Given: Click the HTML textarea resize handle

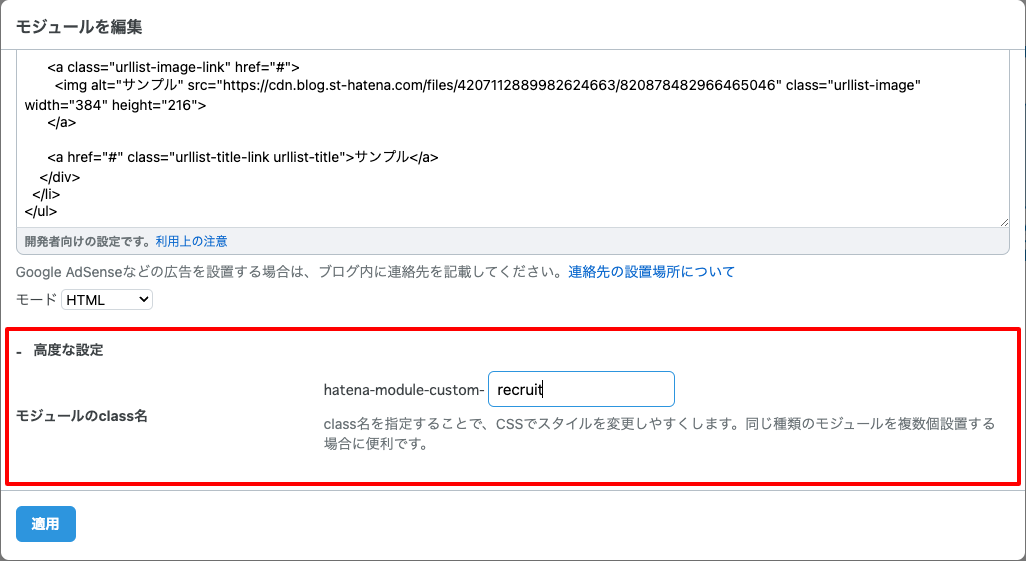Looking at the screenshot, I should (1003, 221).
